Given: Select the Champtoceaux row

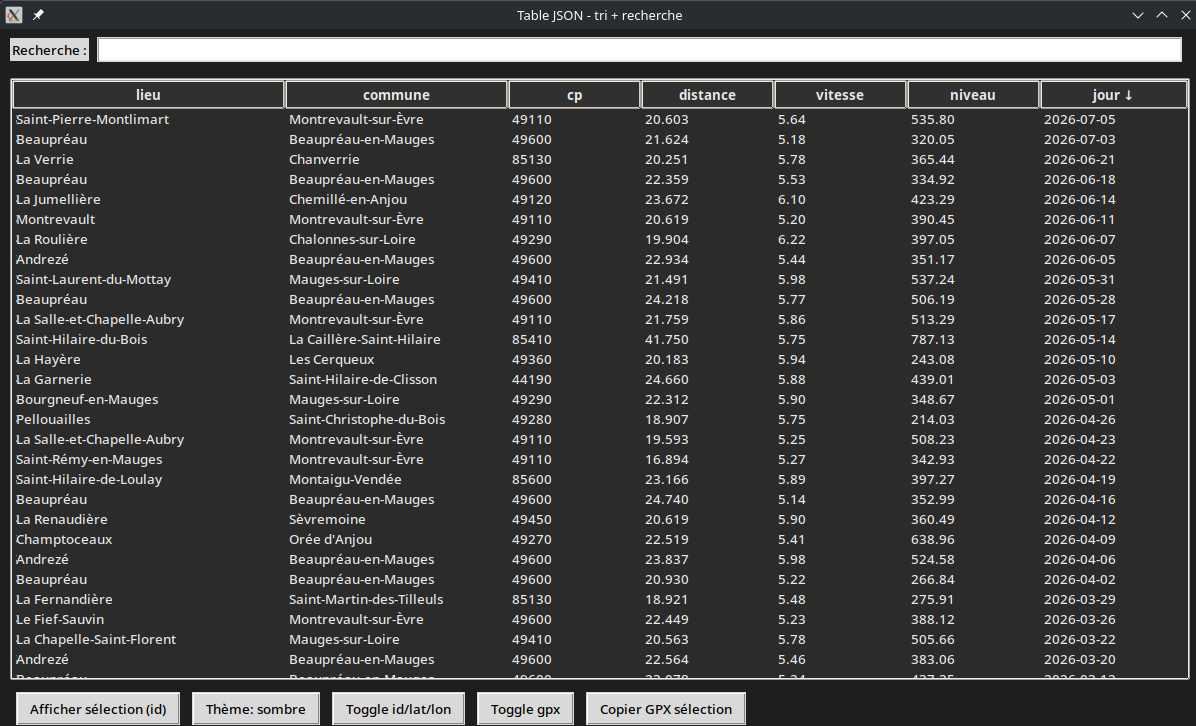Looking at the screenshot, I should [600, 540].
